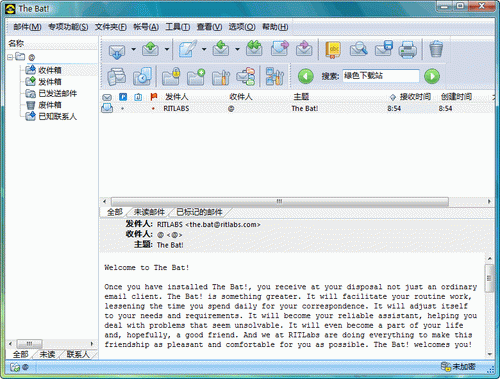Click the folder with clock icon
Viewport: 500px width, 379px height.
[143, 77]
